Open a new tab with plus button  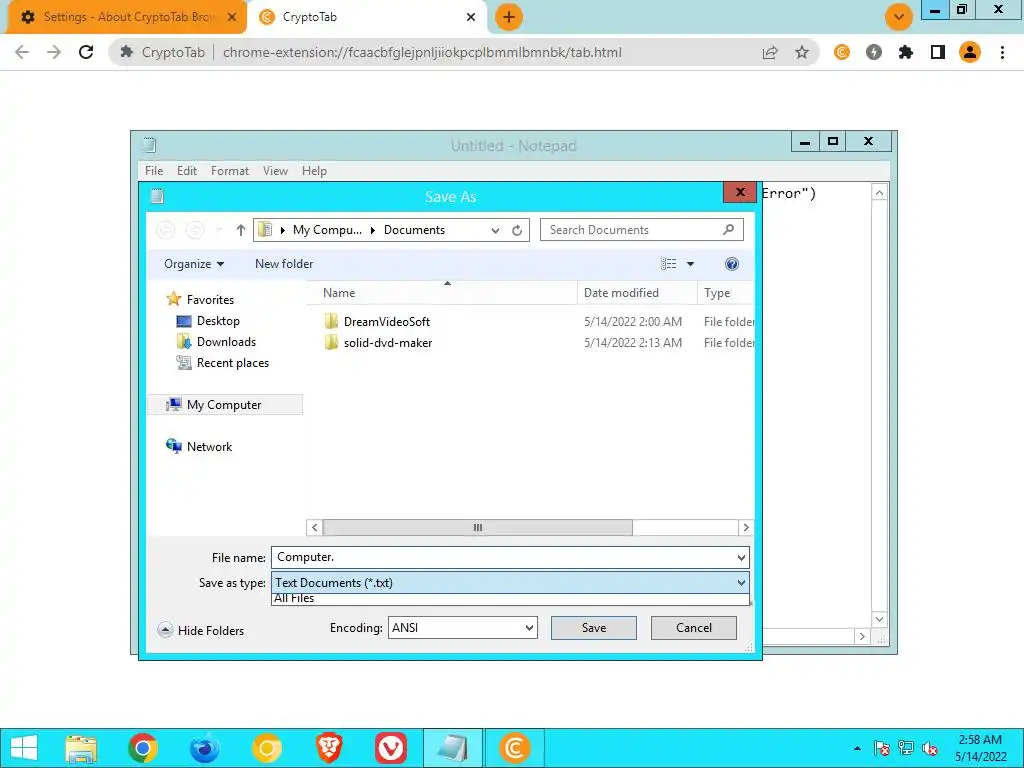point(509,17)
